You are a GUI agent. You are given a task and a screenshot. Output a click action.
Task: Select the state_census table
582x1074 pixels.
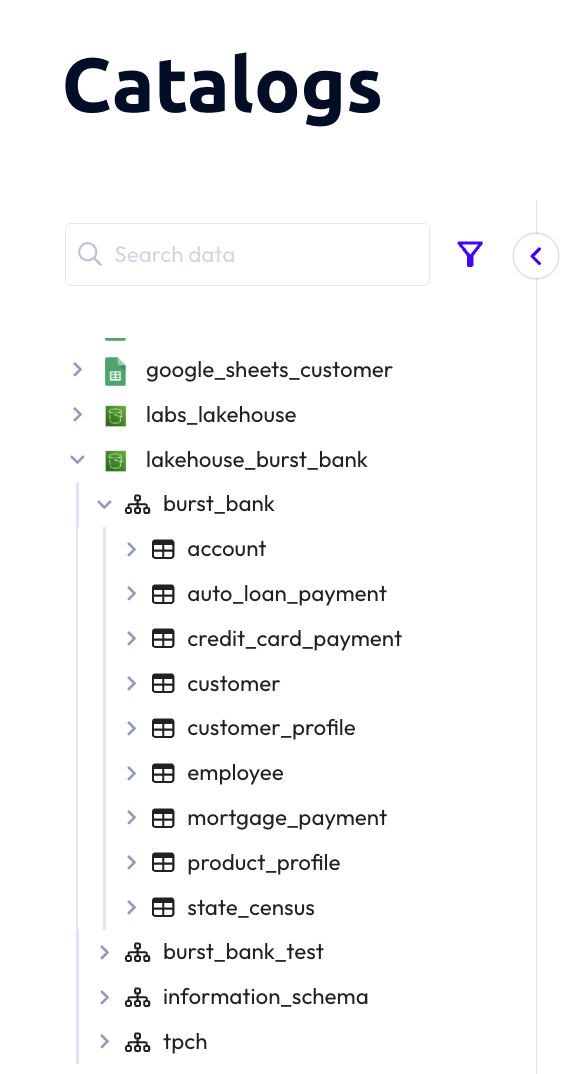250,907
